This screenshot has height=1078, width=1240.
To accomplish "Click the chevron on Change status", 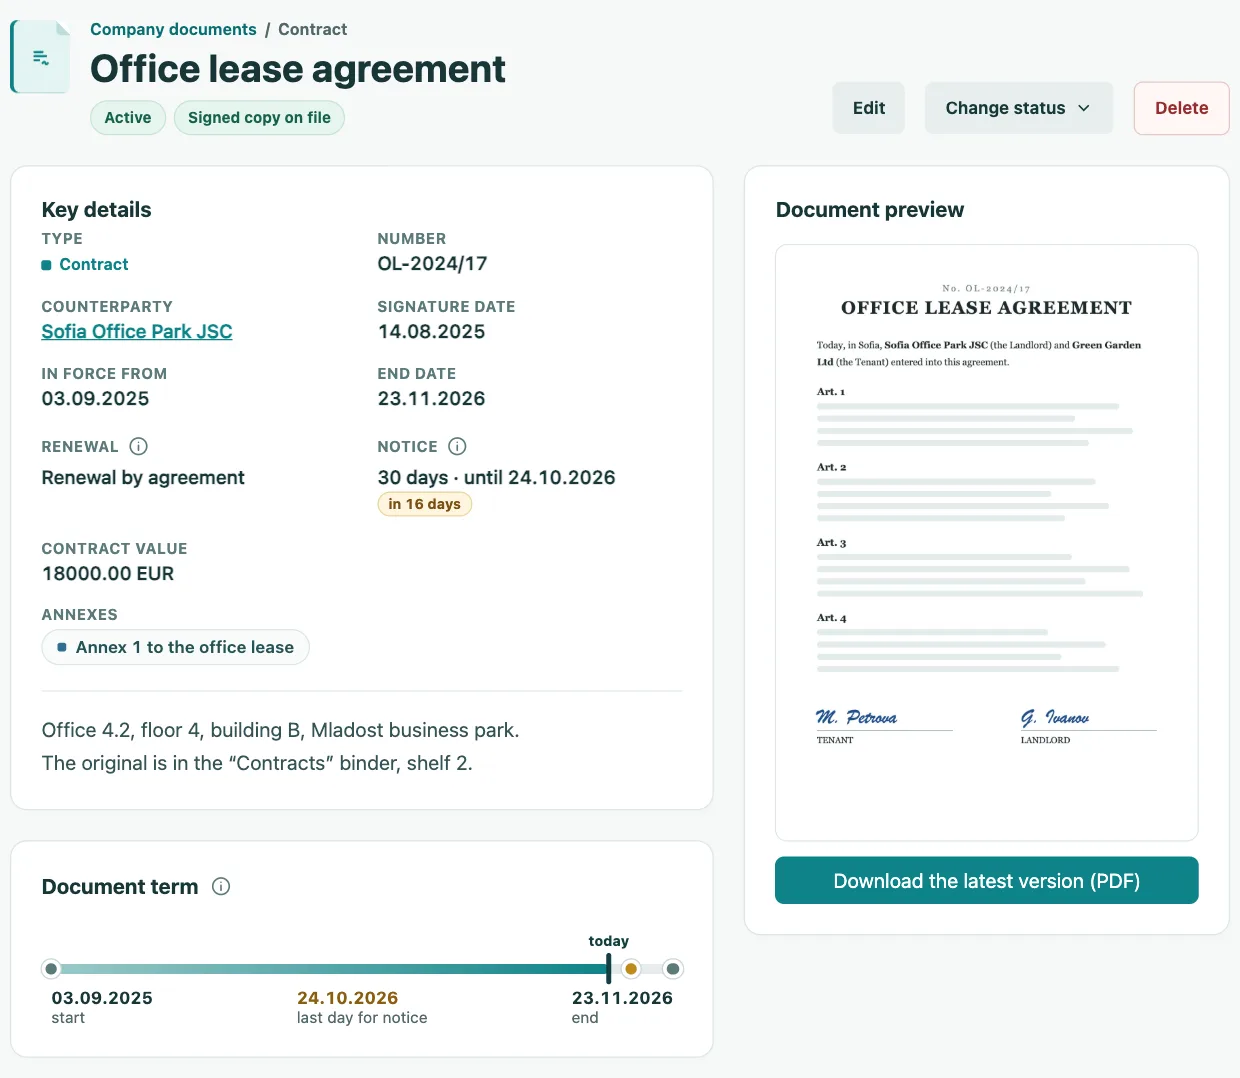I will tap(1084, 108).
